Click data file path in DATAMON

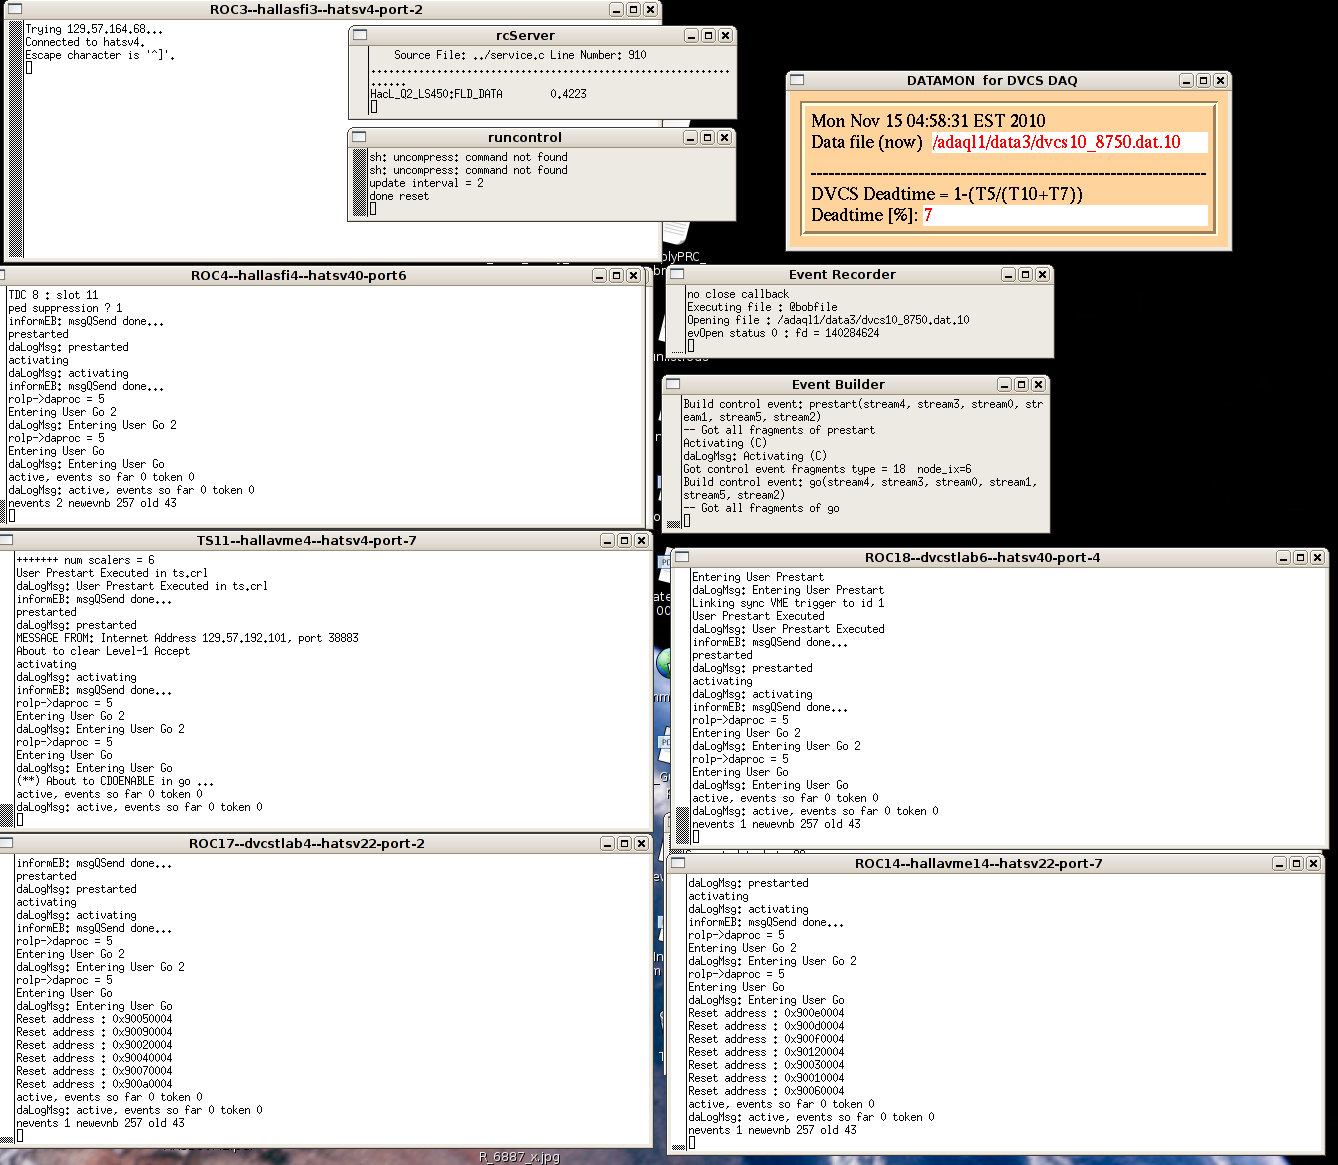[x=1057, y=142]
